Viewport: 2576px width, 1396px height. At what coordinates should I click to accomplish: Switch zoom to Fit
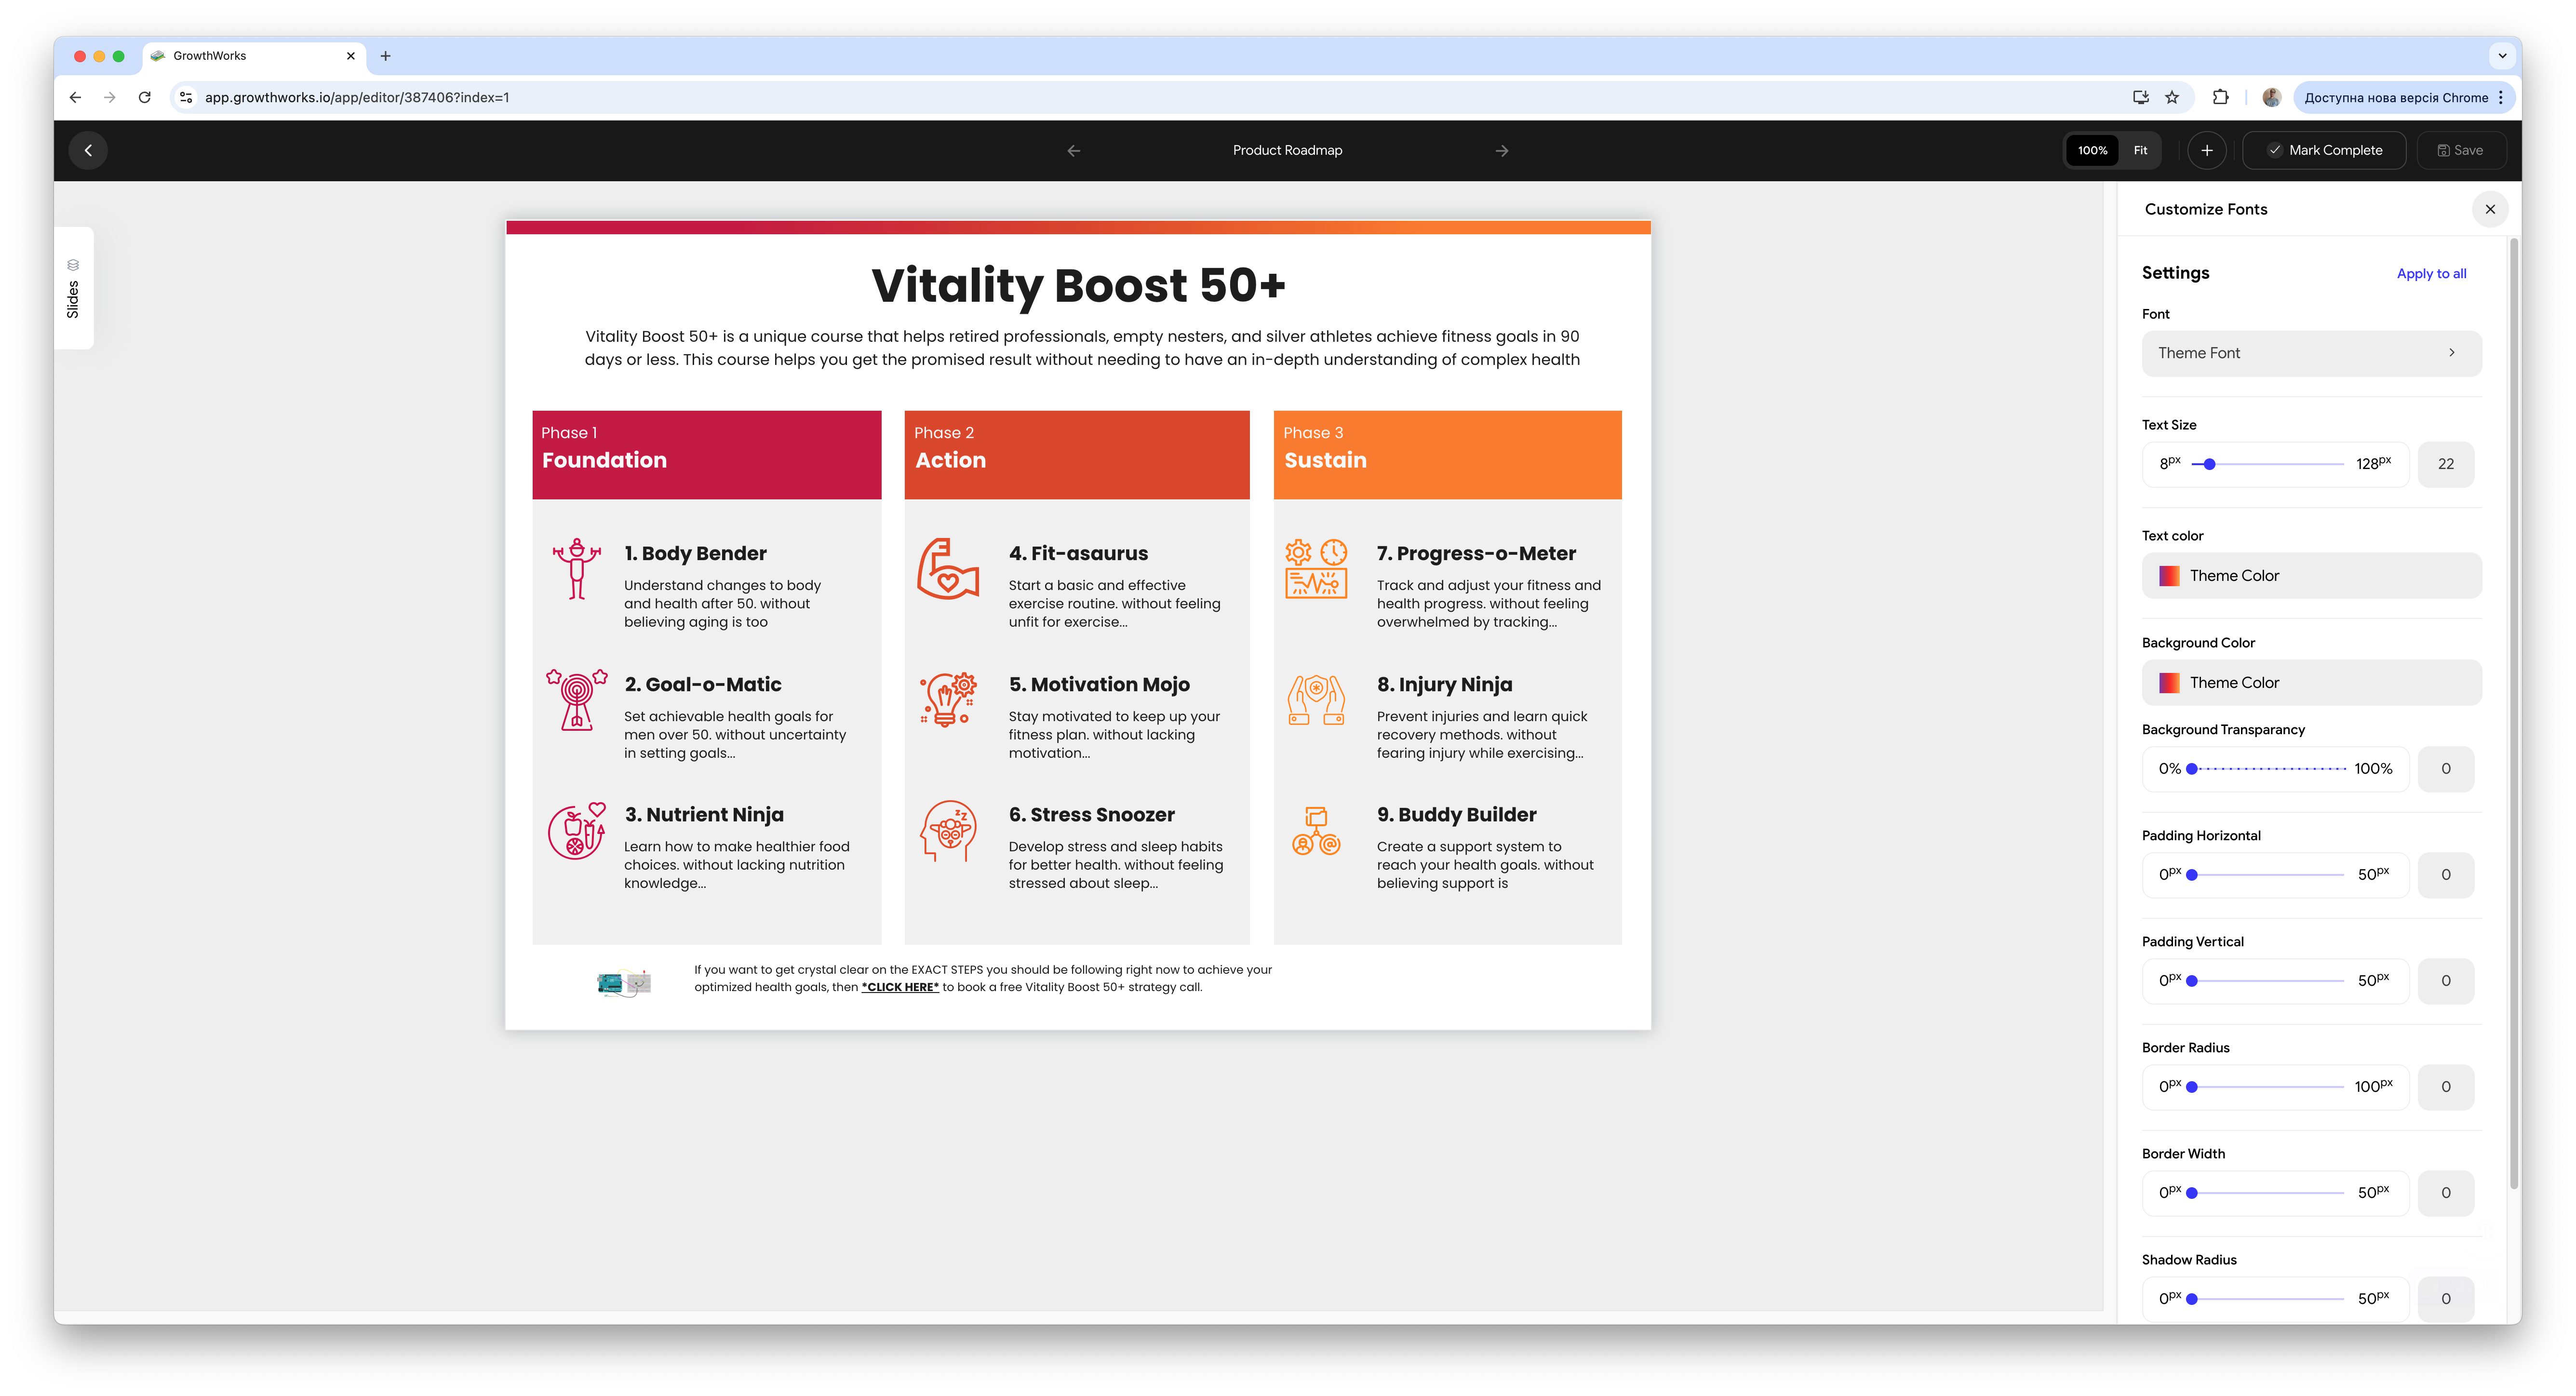tap(2140, 150)
